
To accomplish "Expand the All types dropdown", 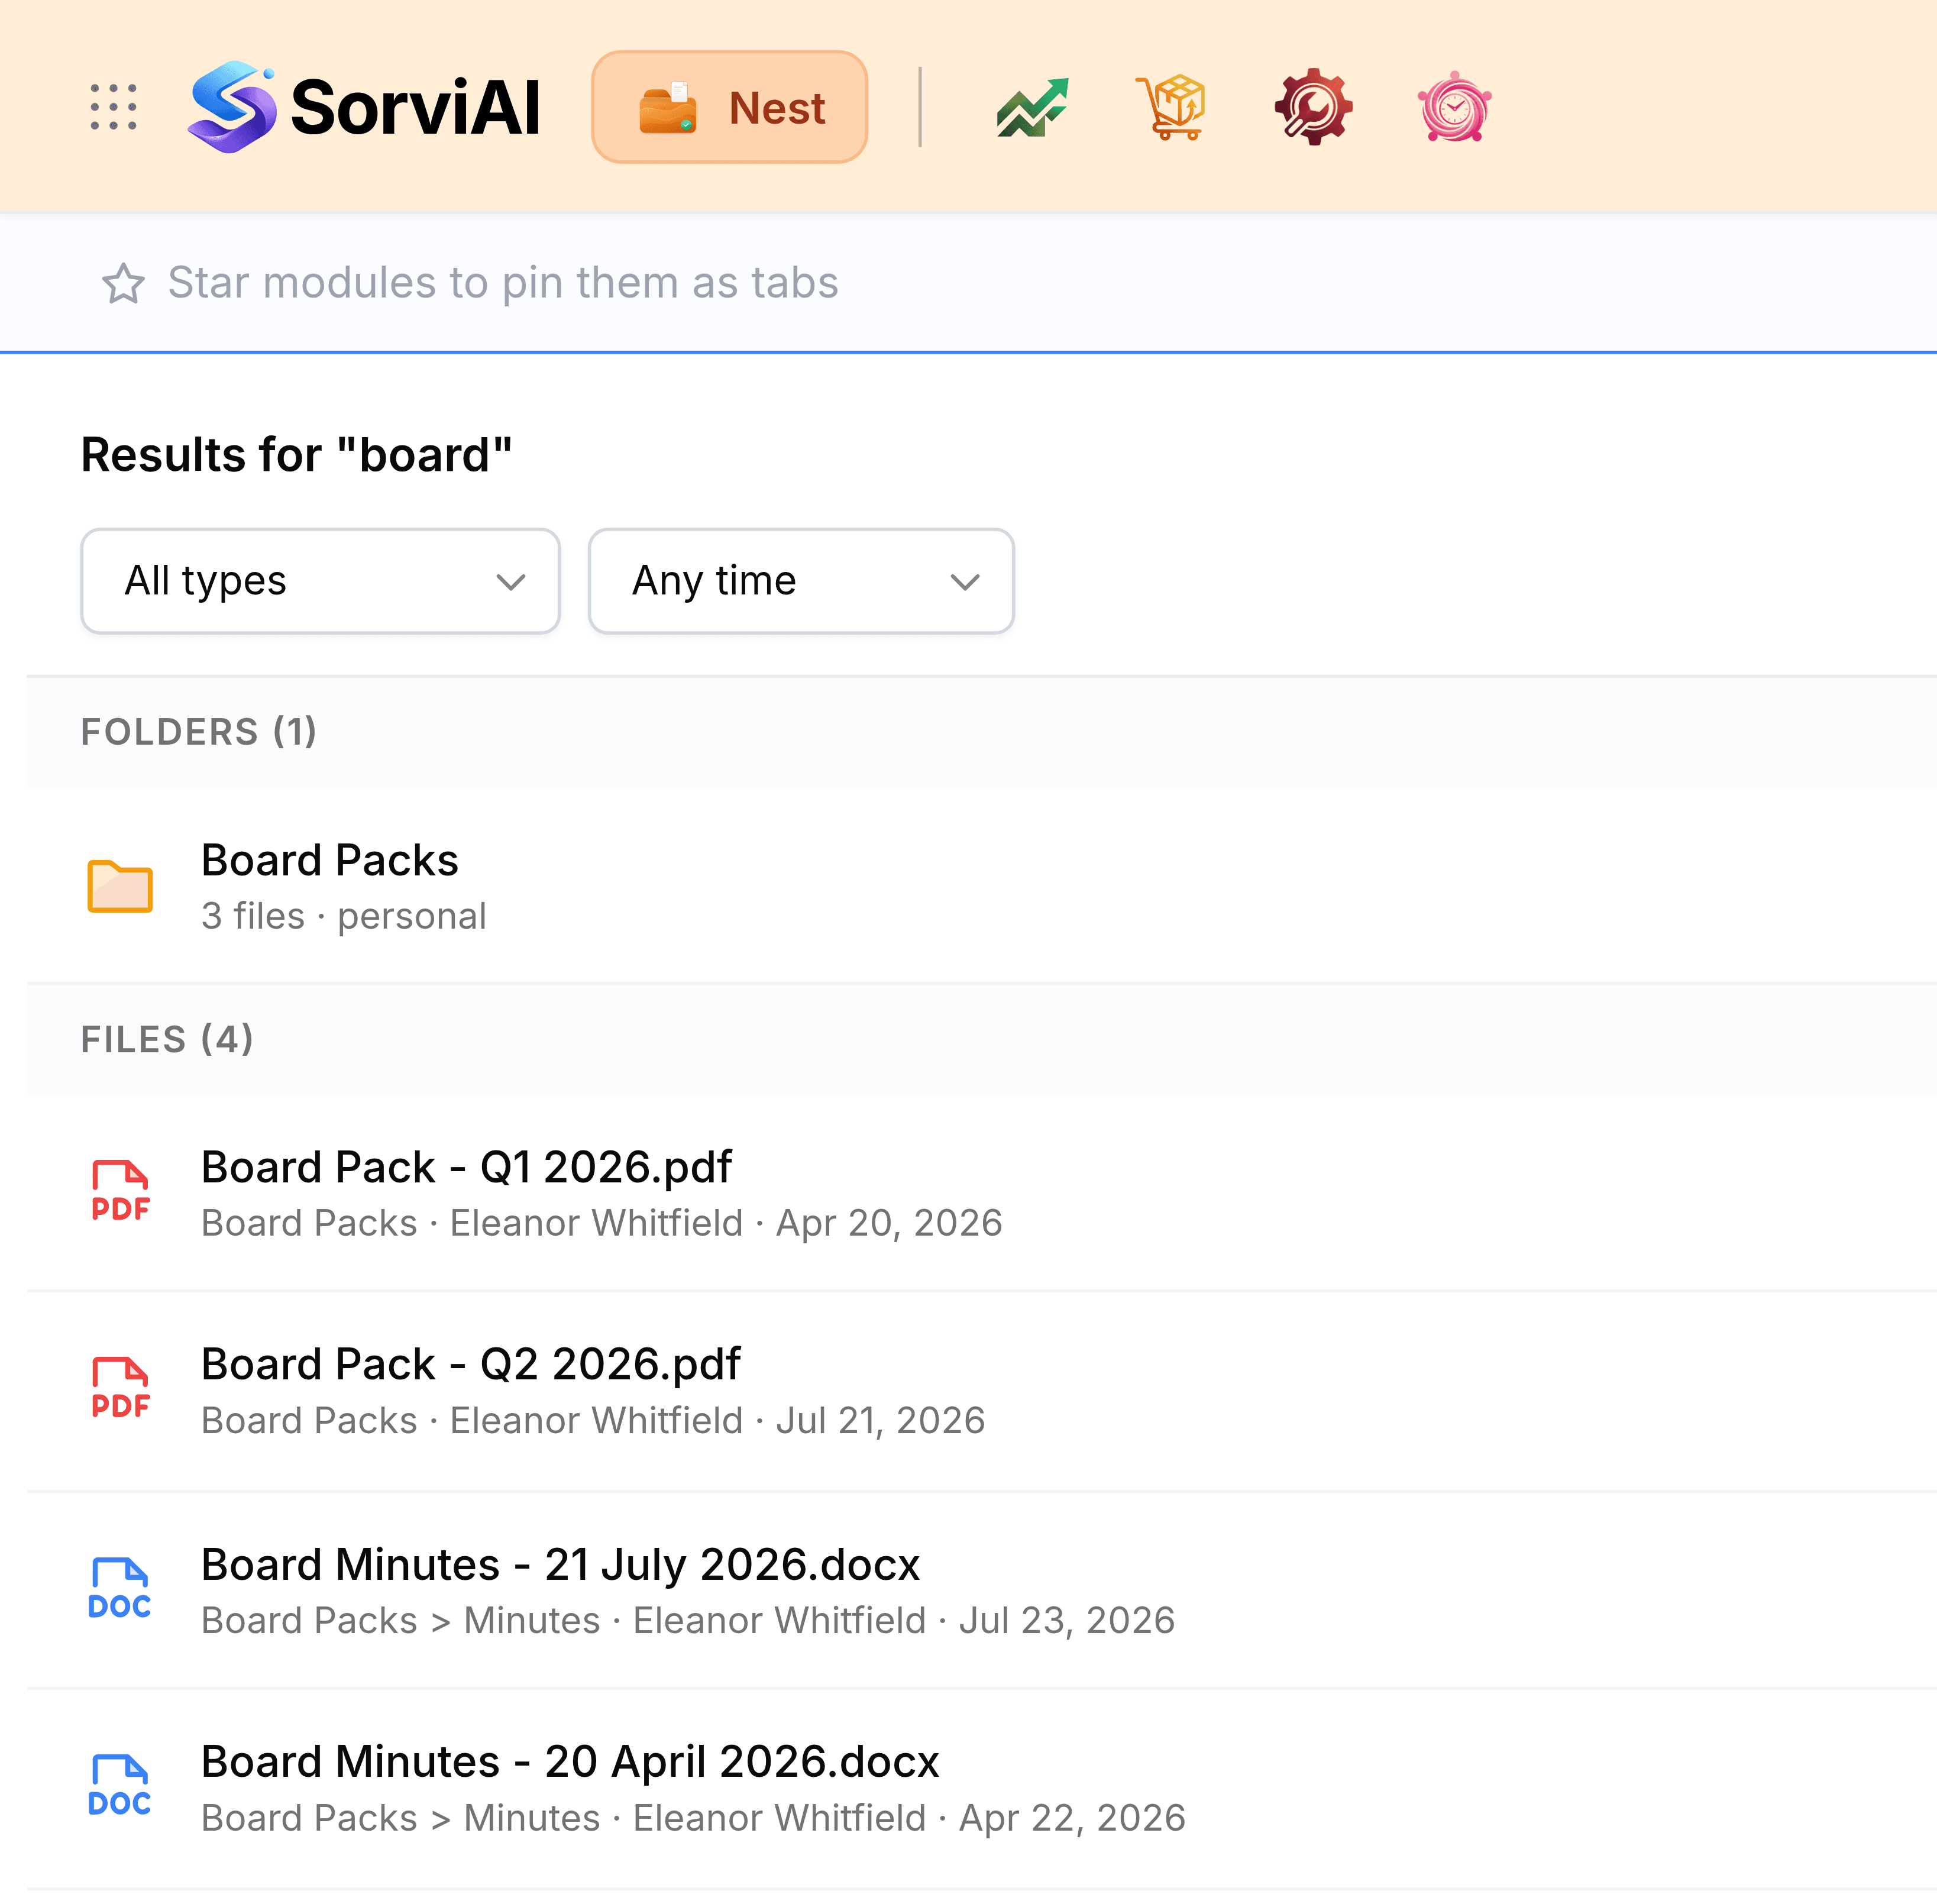I will pyautogui.click(x=320, y=581).
